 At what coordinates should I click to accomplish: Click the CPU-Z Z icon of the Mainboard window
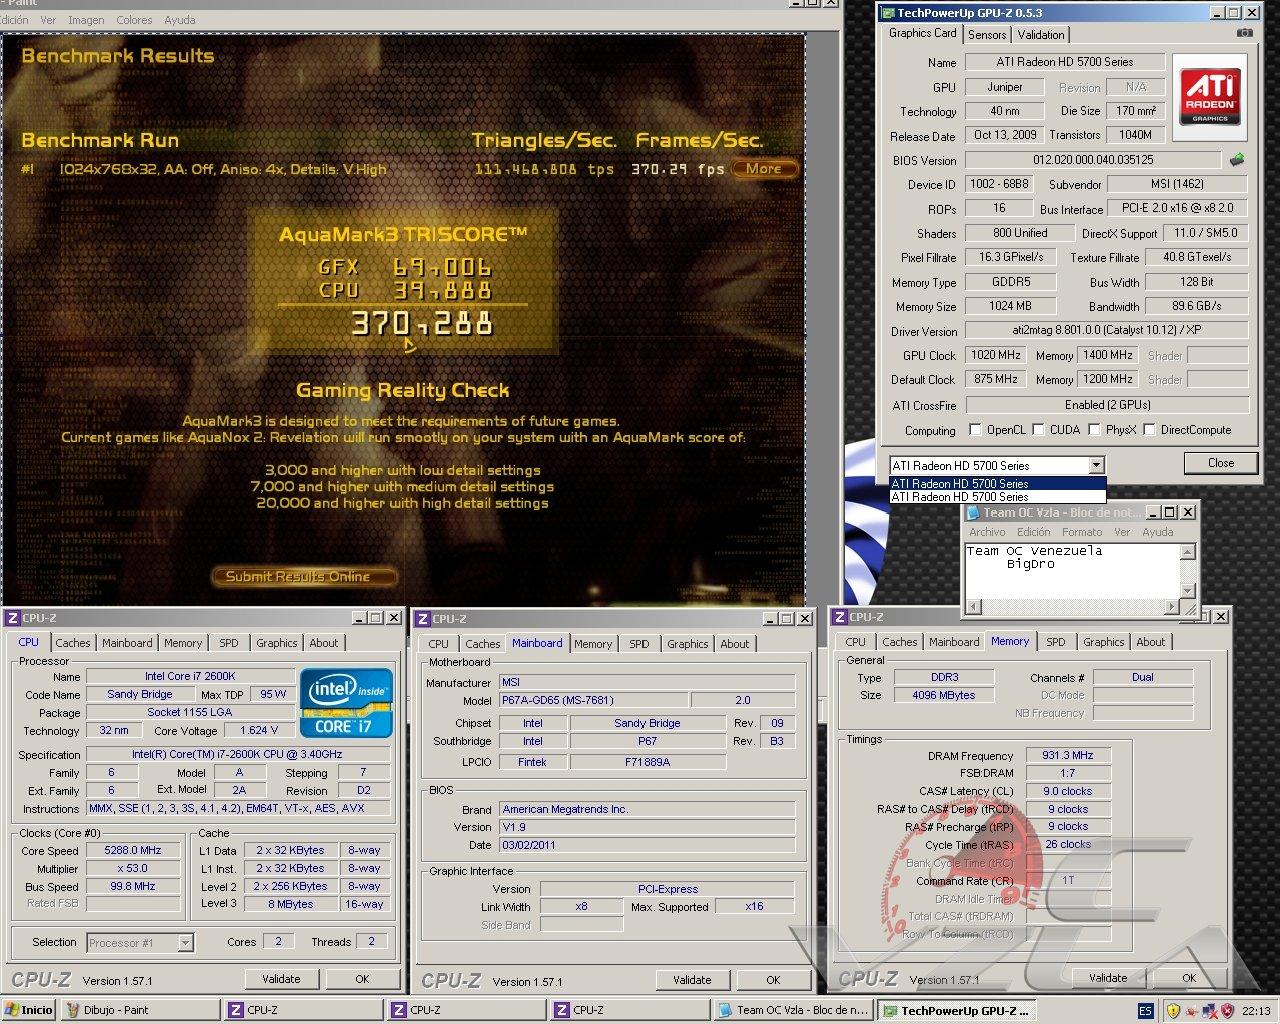pyautogui.click(x=423, y=619)
